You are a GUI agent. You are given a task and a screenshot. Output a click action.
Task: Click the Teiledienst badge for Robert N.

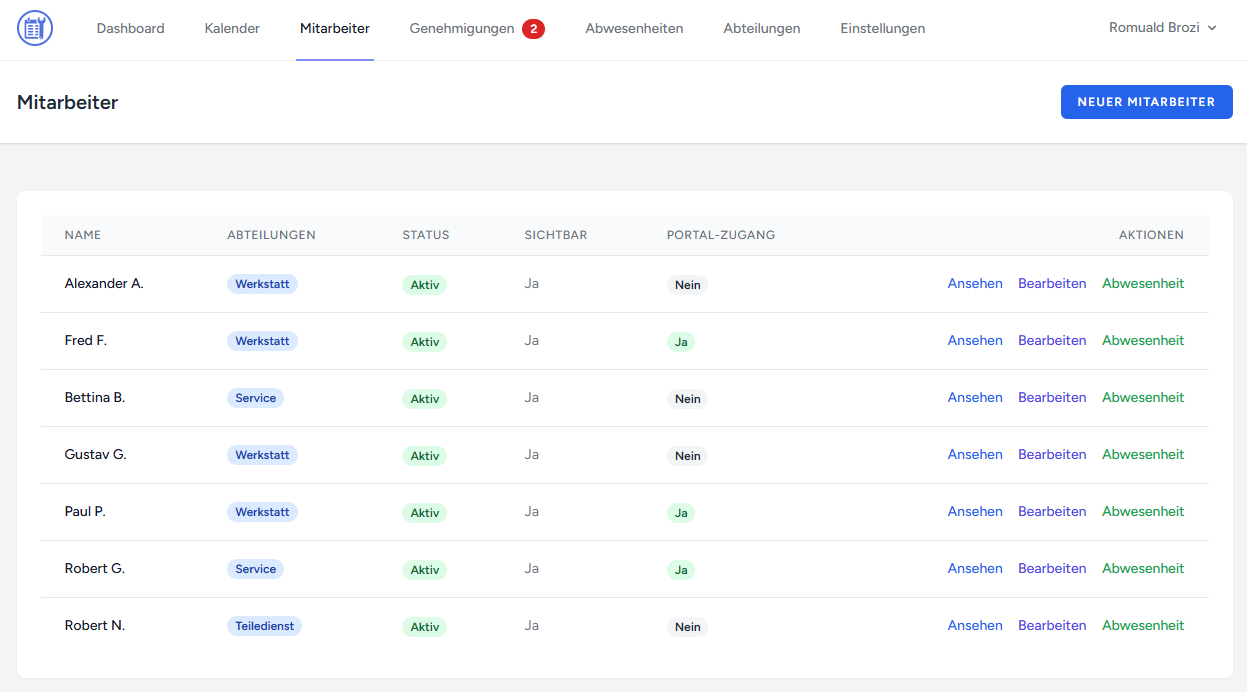pos(264,626)
